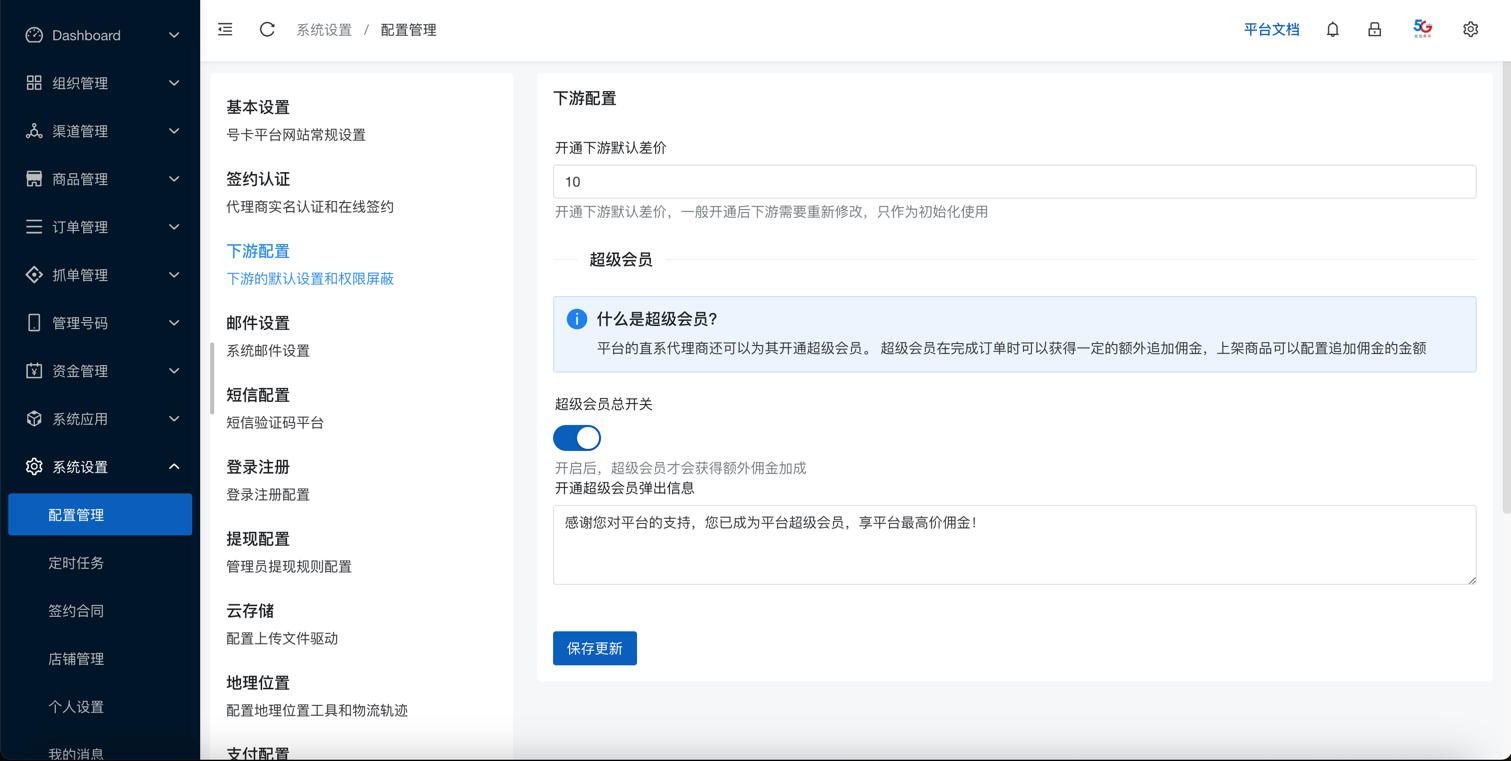Click the 开通下游默认差价 input field
1511x761 pixels.
point(1014,182)
